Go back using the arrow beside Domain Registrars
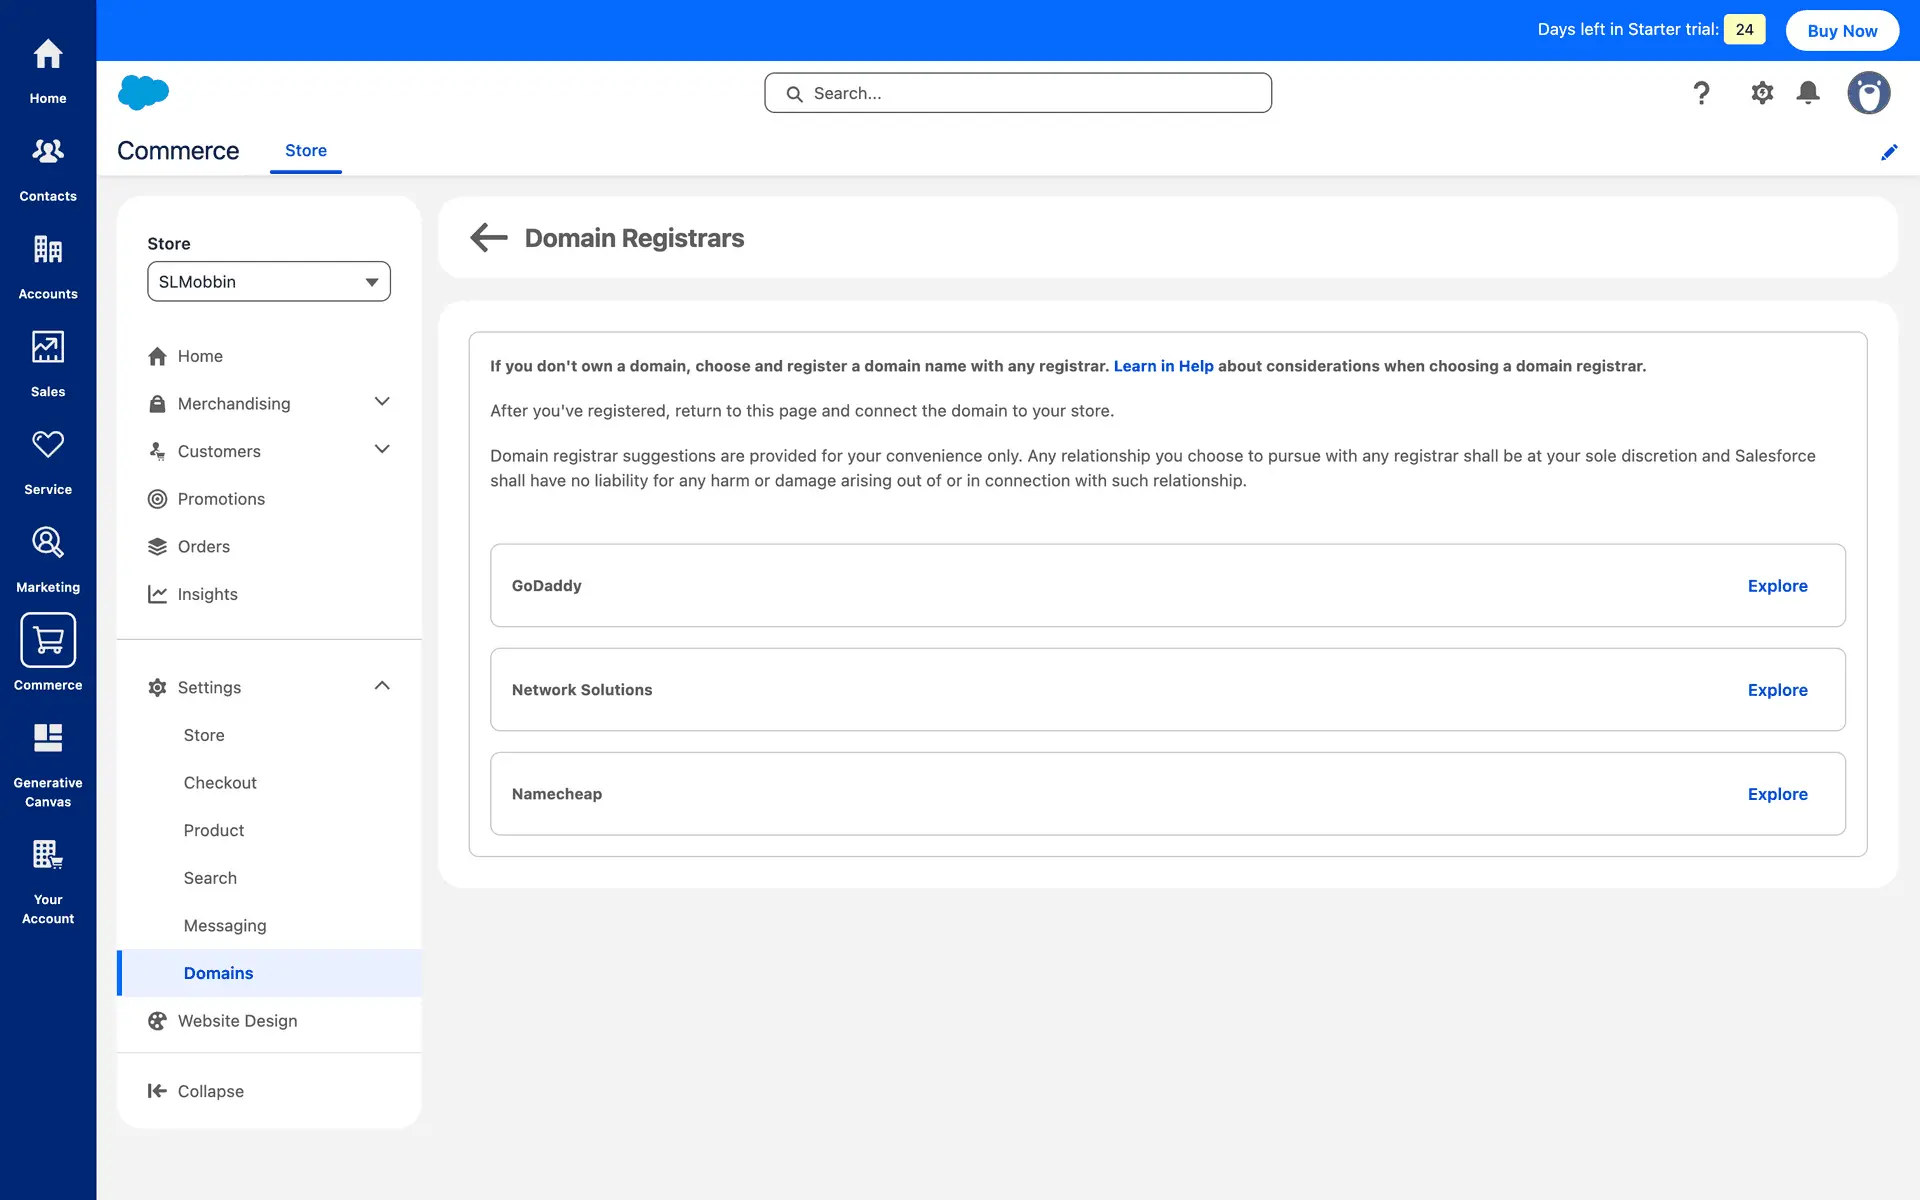 coord(489,238)
